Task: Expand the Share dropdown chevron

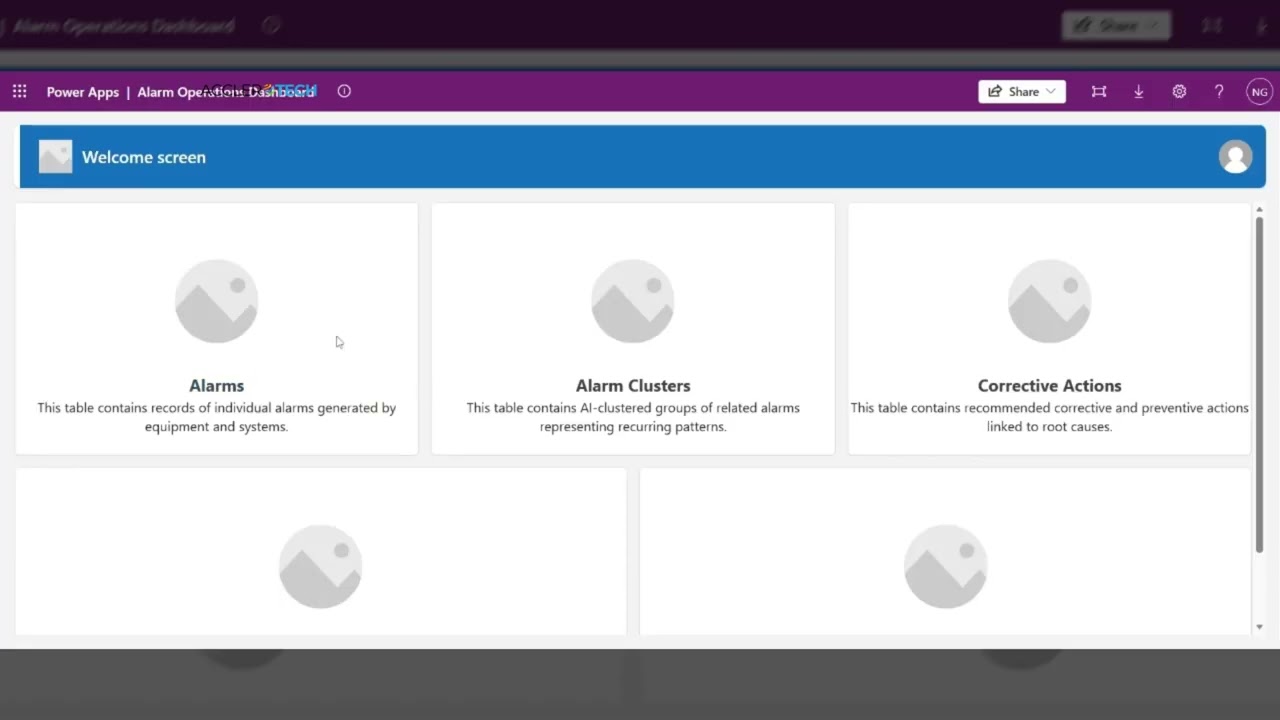Action: coord(1051,91)
